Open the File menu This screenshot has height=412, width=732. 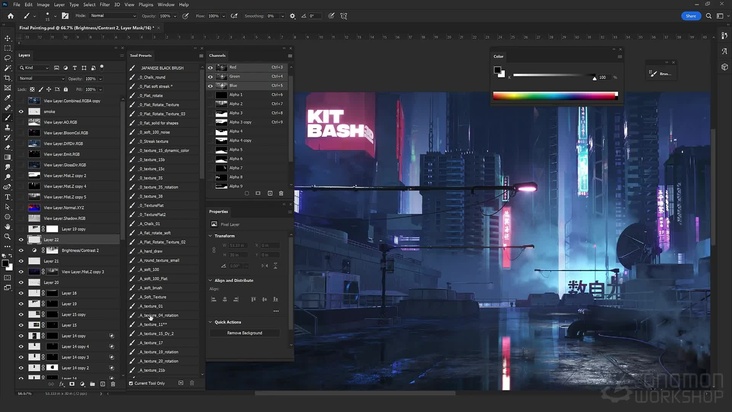pyautogui.click(x=16, y=5)
